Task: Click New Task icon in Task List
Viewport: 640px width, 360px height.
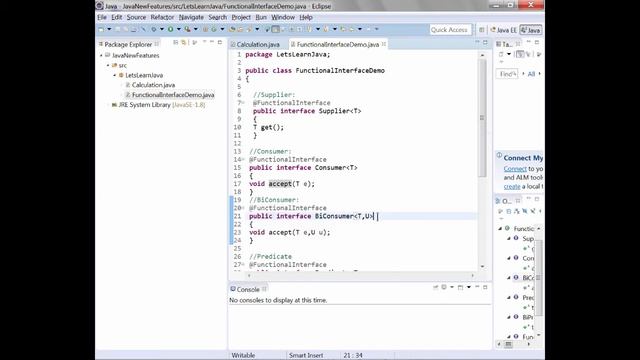Action: (501, 54)
